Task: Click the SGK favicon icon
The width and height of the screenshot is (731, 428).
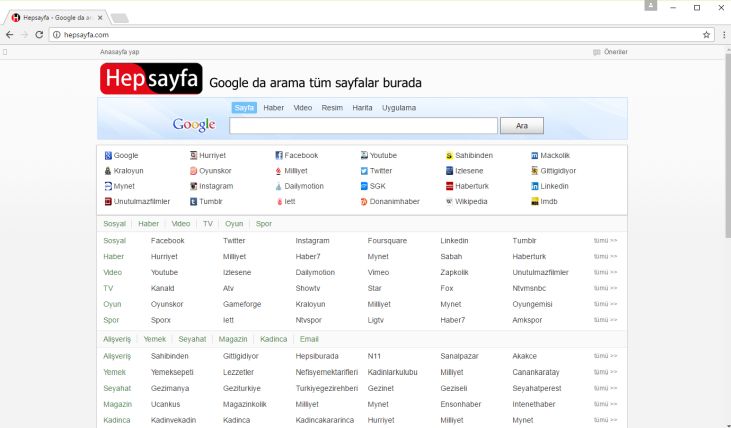Action: pos(364,186)
